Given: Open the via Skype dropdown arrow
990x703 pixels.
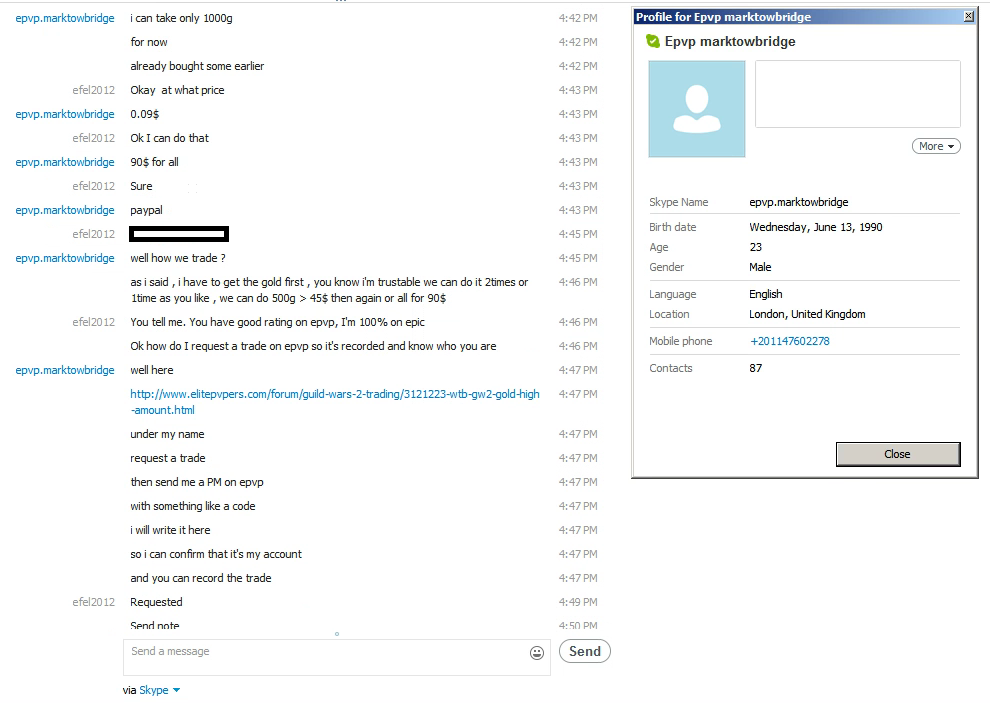Looking at the screenshot, I should [x=176, y=690].
